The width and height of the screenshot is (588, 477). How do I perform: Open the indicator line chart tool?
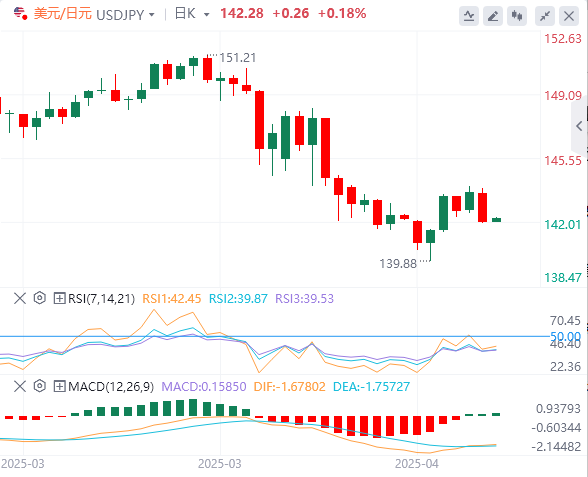click(x=469, y=16)
